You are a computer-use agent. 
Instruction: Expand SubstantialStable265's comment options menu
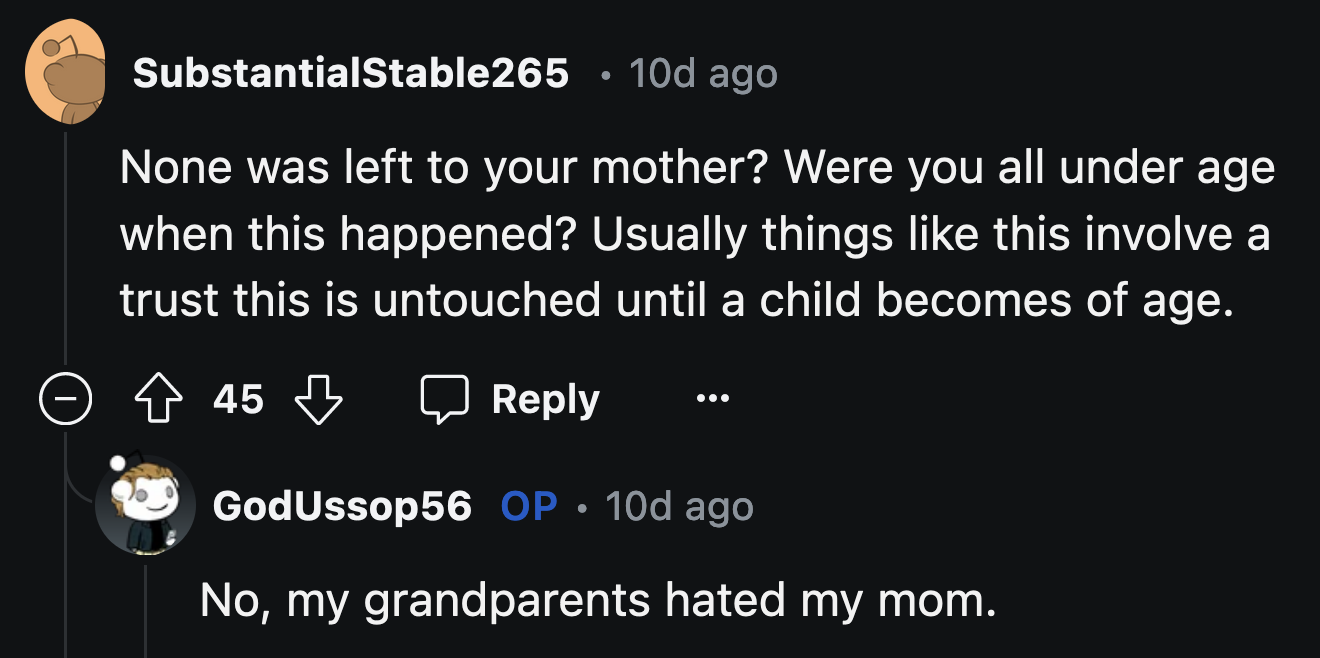[x=713, y=399]
